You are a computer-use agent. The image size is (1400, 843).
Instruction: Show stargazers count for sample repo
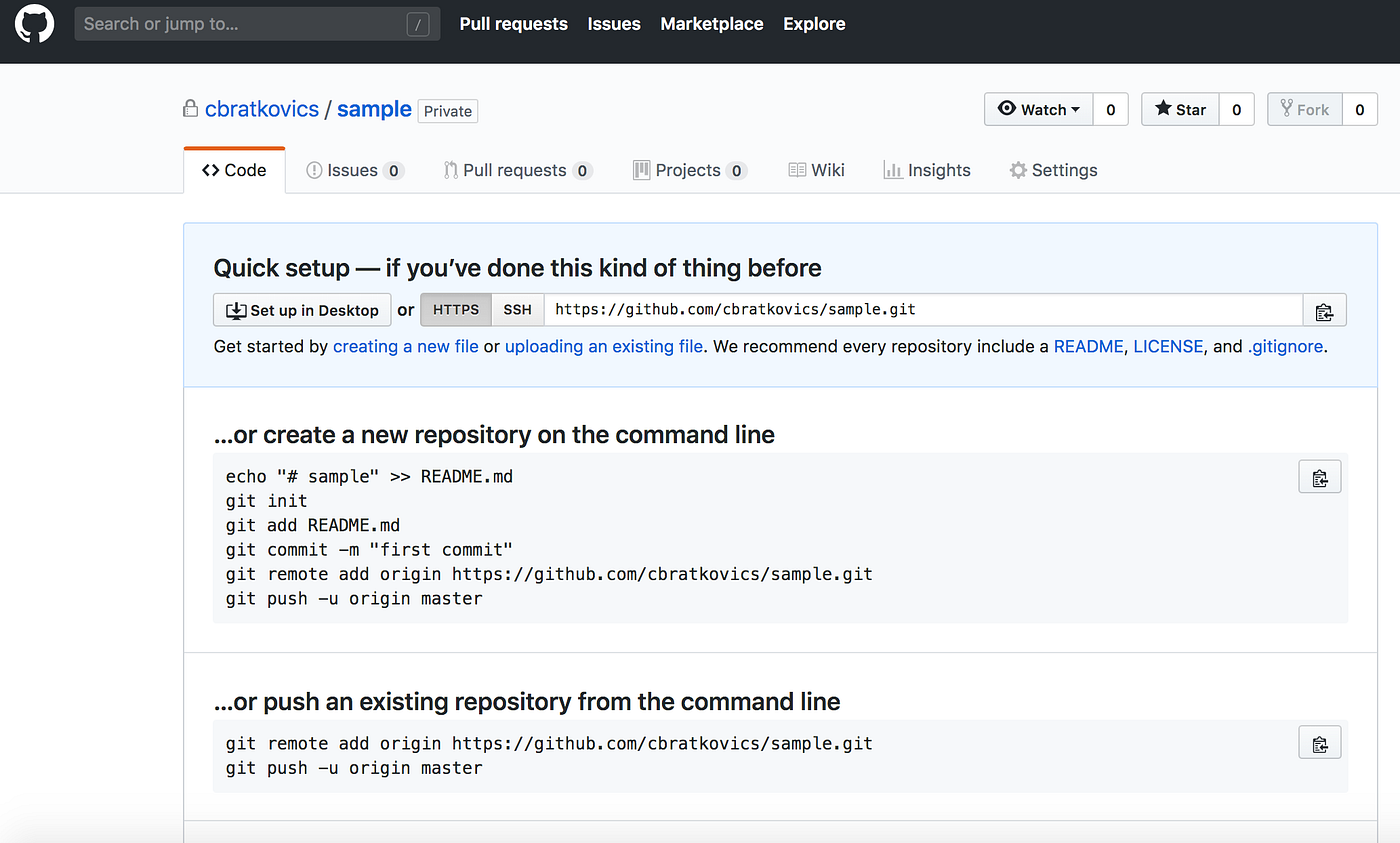tap(1236, 109)
